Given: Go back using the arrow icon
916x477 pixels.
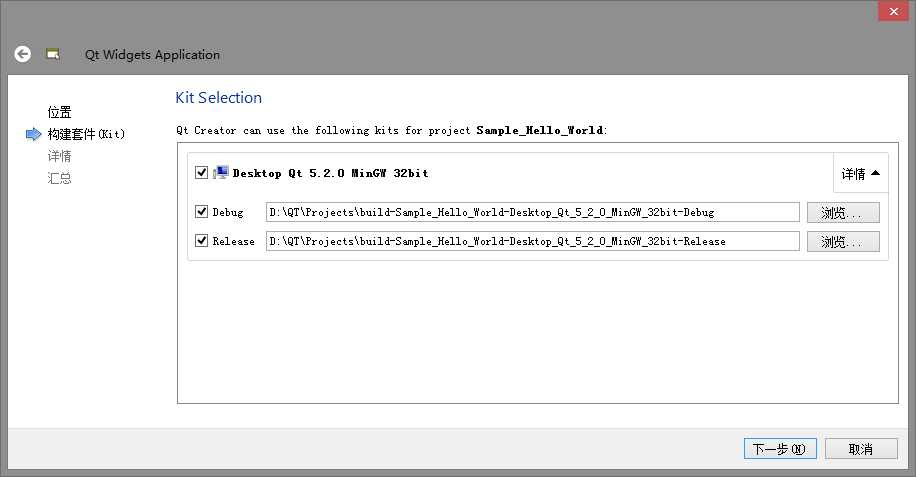Looking at the screenshot, I should pyautogui.click(x=22, y=54).
